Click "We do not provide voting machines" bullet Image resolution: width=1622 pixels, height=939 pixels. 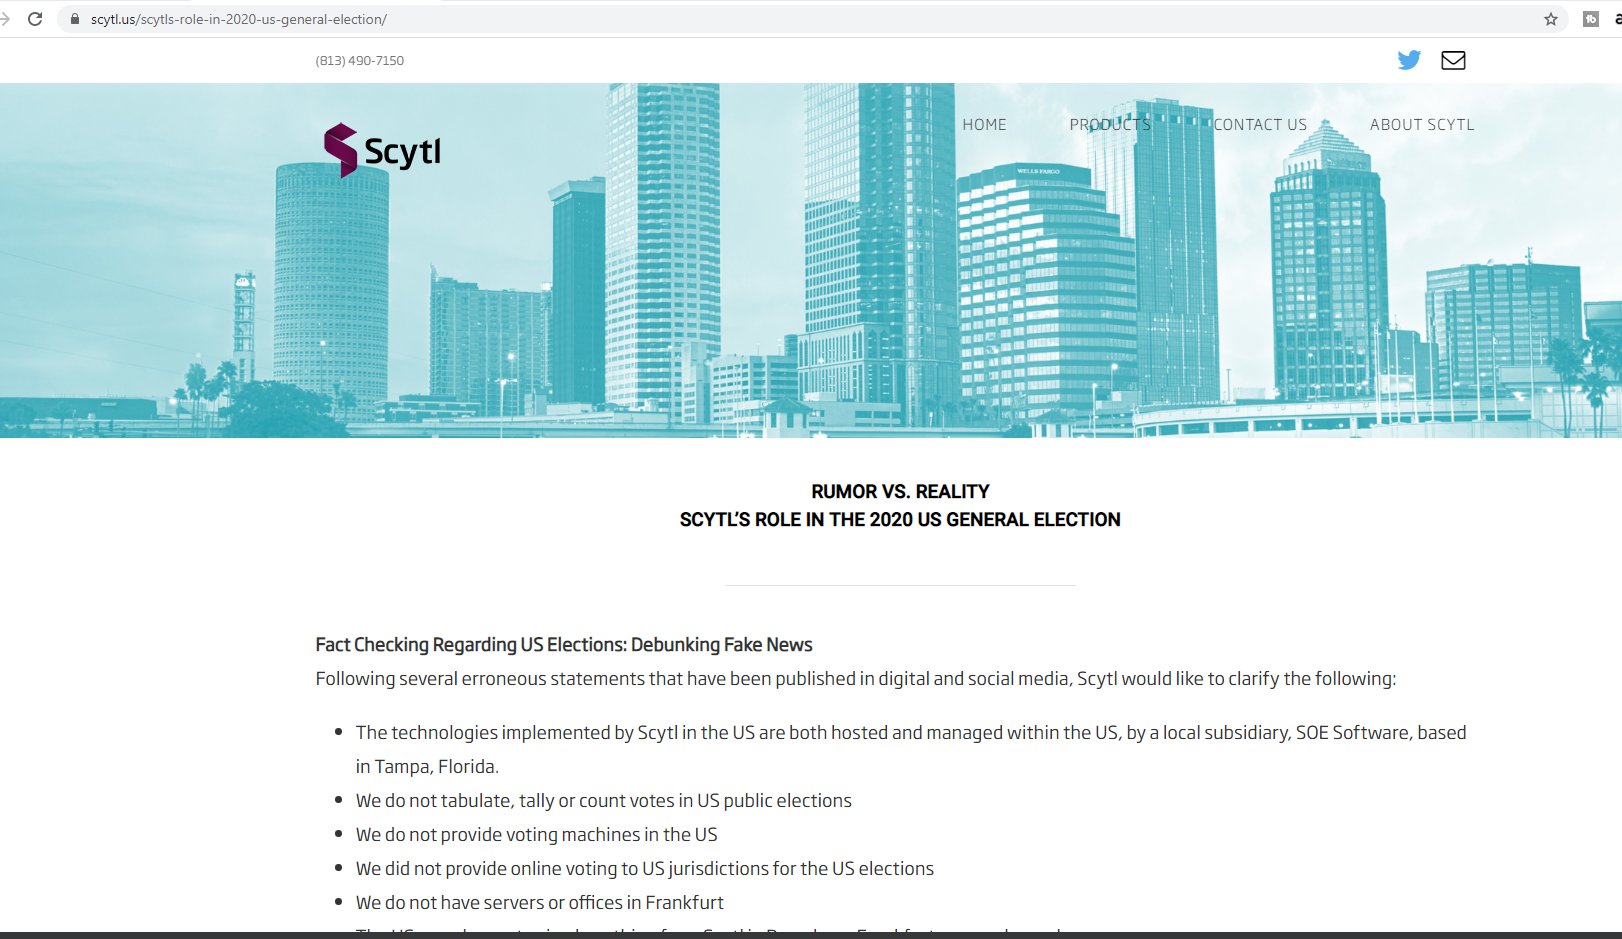click(x=537, y=835)
